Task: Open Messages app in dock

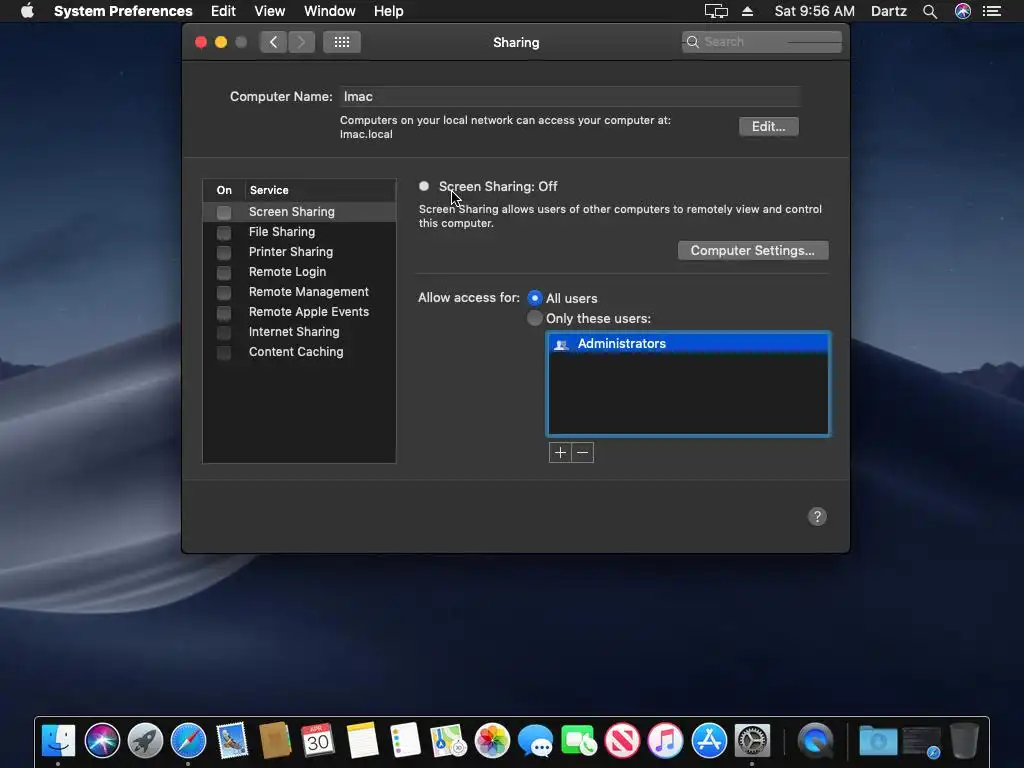Action: click(536, 741)
